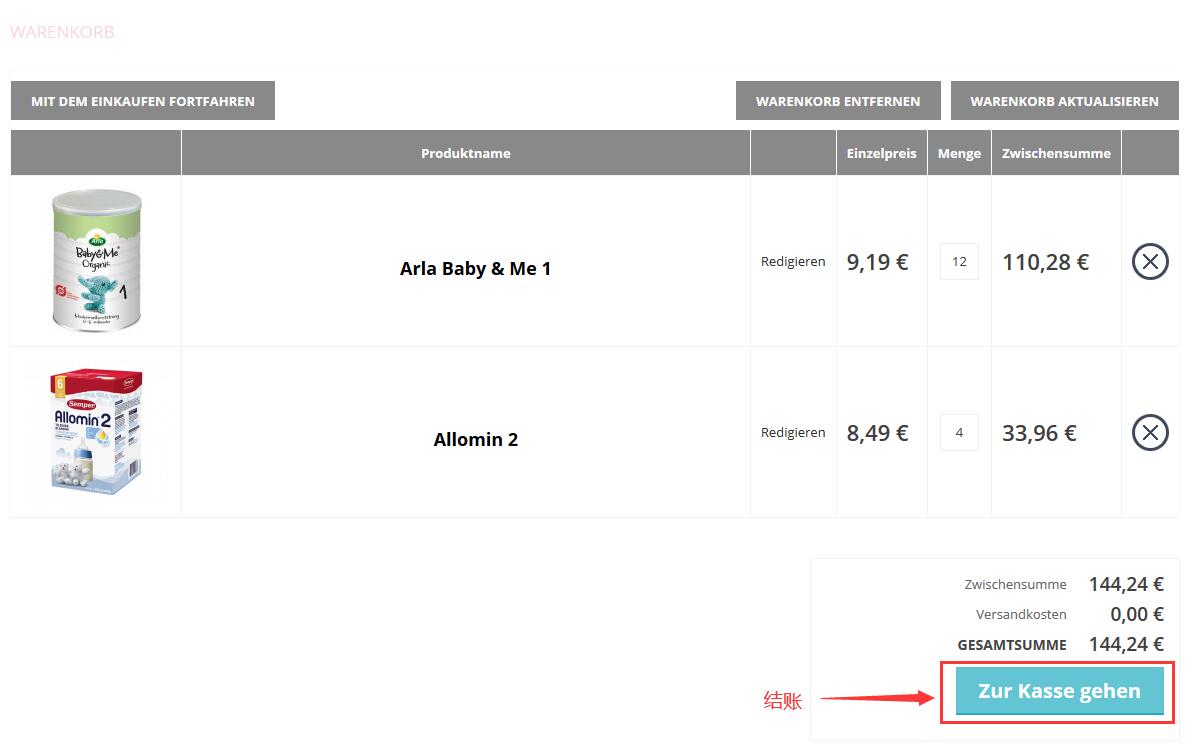Click Warenkorb aktualisieren button
This screenshot has height=756, width=1197.
point(1064,101)
